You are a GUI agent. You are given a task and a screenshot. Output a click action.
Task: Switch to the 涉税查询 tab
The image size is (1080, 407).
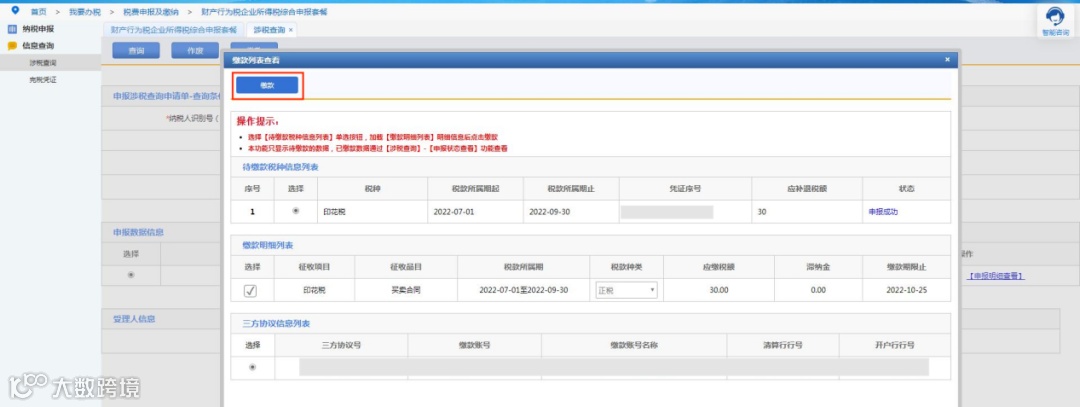click(269, 30)
